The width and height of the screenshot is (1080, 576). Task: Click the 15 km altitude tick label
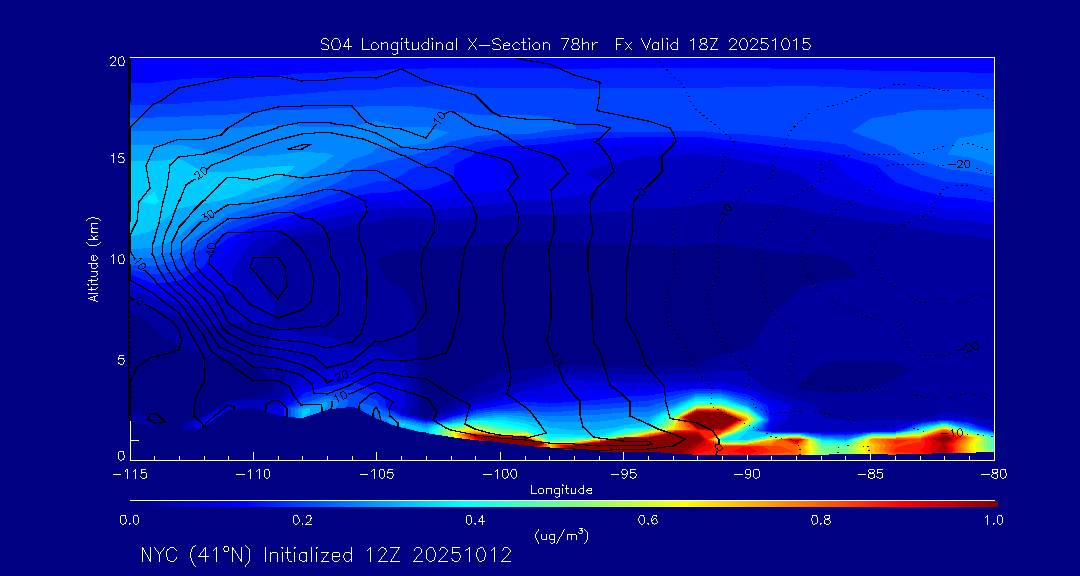click(x=115, y=159)
